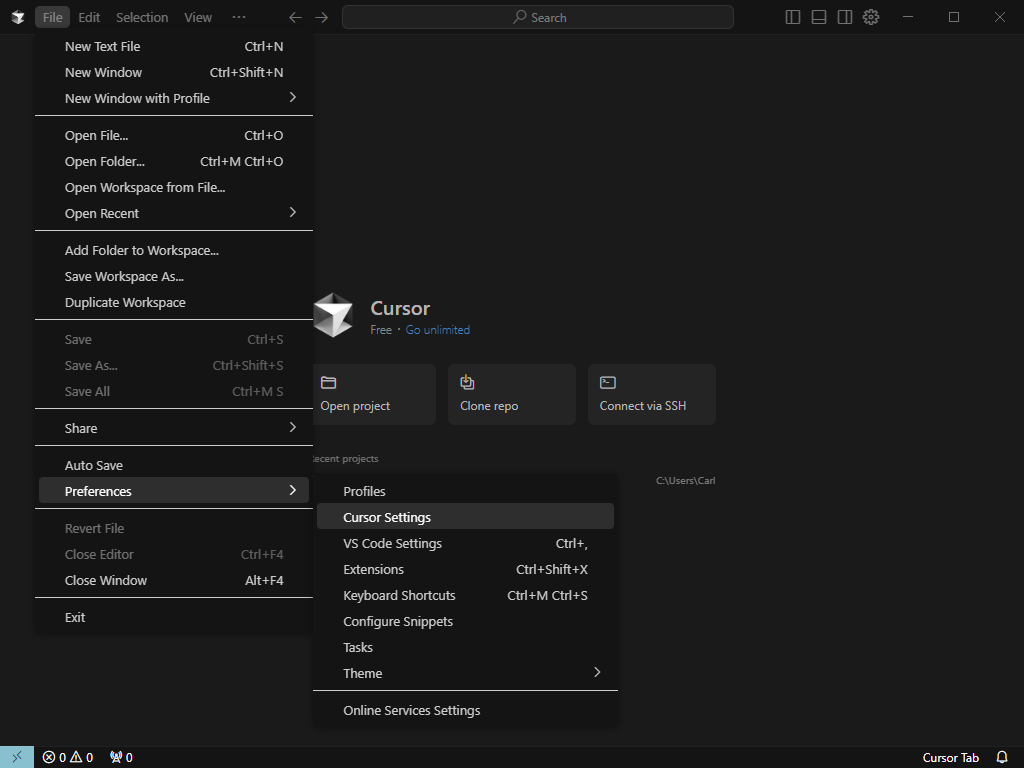Toggle the secondary sidebar layout icon

tap(845, 18)
